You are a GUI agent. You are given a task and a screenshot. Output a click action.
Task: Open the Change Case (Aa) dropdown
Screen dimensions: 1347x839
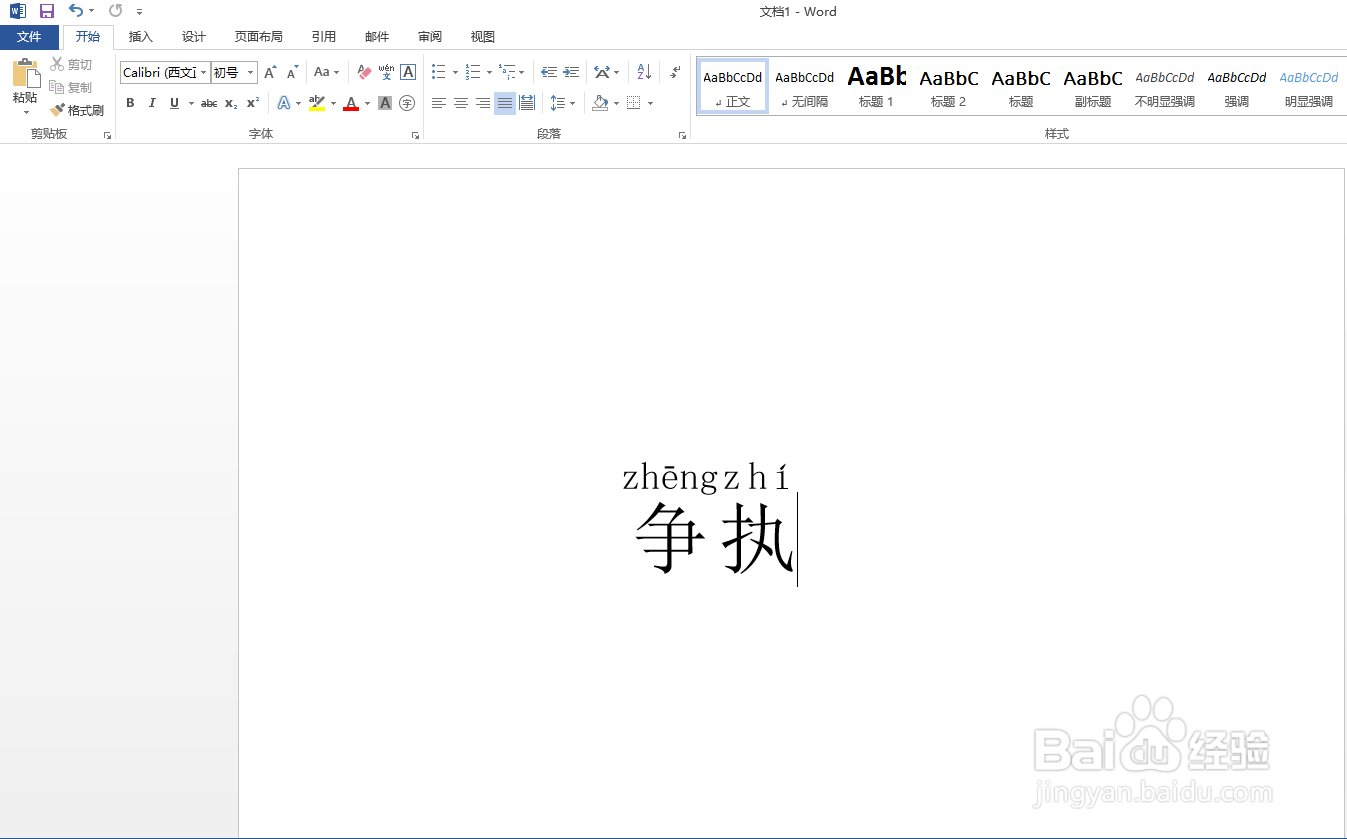(x=326, y=72)
